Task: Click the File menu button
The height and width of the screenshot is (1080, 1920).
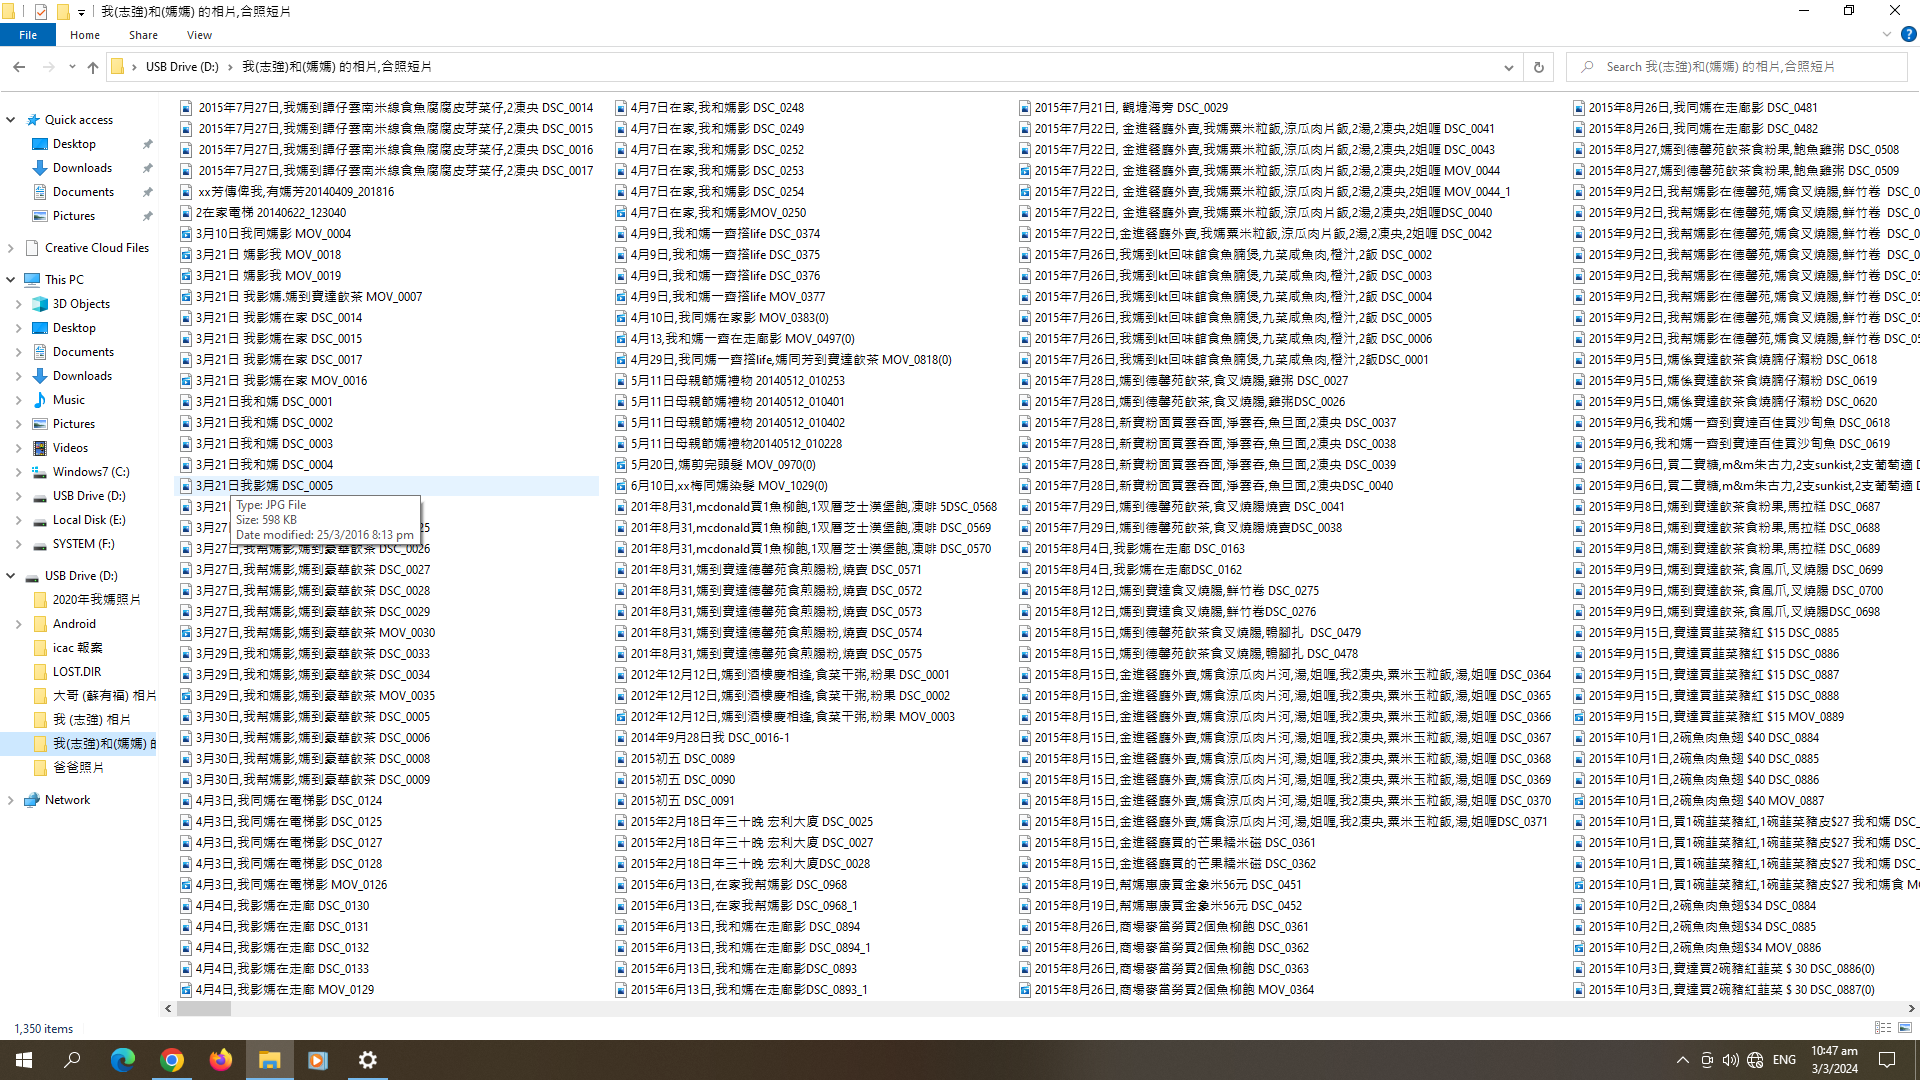Action: (x=28, y=35)
